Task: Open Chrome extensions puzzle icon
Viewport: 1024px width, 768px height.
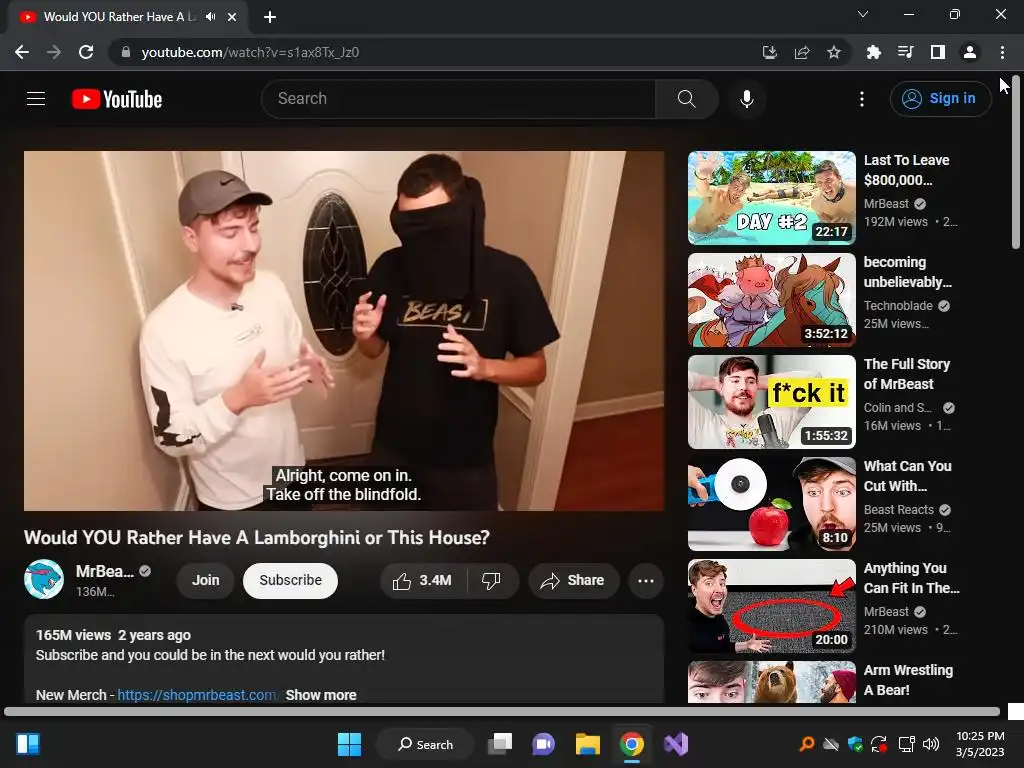Action: click(874, 52)
